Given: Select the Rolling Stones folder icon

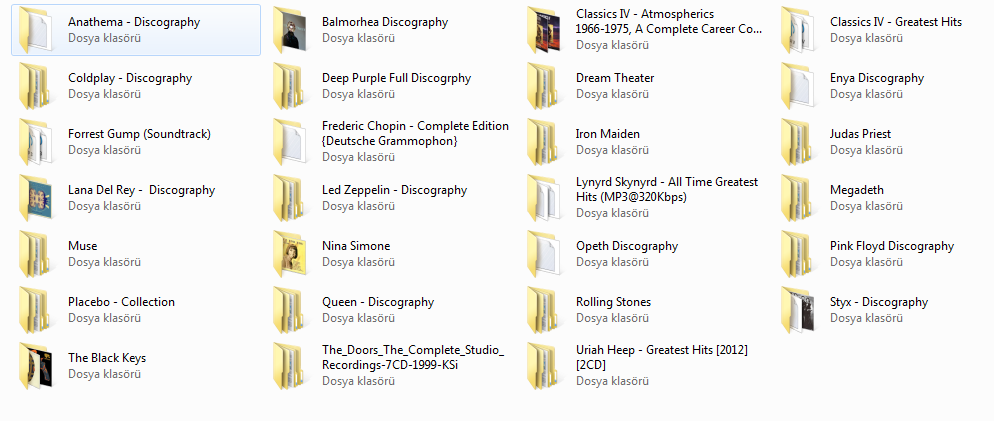Looking at the screenshot, I should point(545,310).
